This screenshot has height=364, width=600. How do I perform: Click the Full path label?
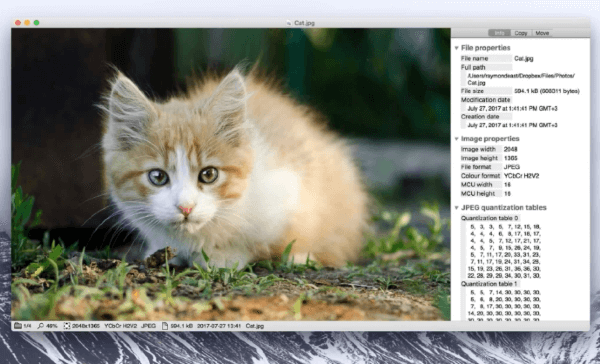click(x=473, y=67)
